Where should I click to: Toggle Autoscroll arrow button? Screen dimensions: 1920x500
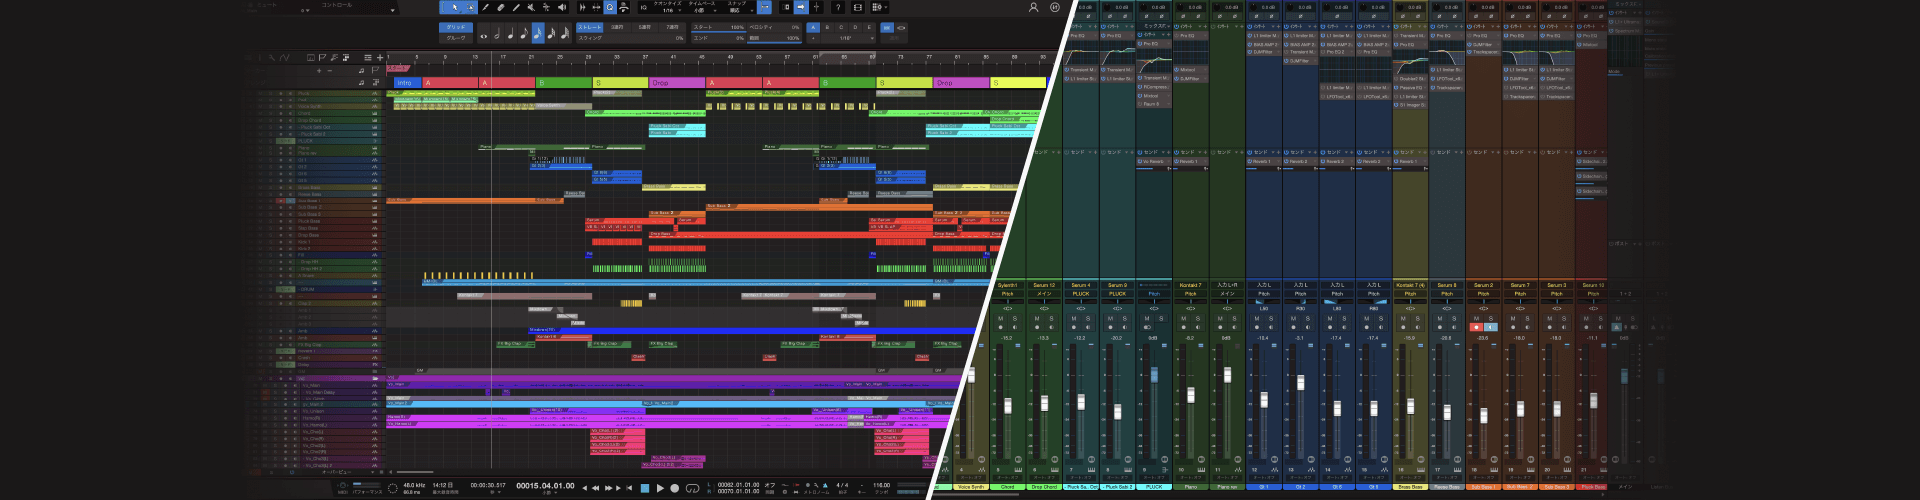[801, 7]
